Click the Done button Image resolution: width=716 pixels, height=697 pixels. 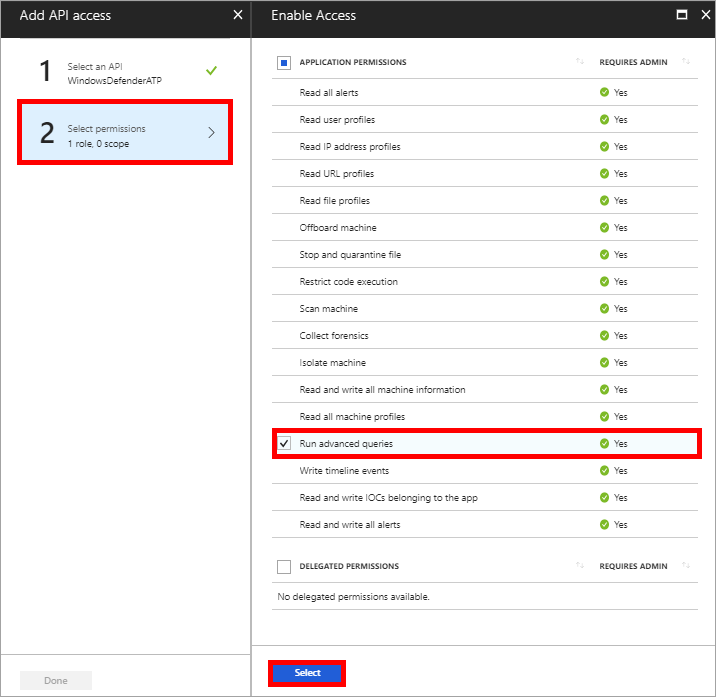56,681
